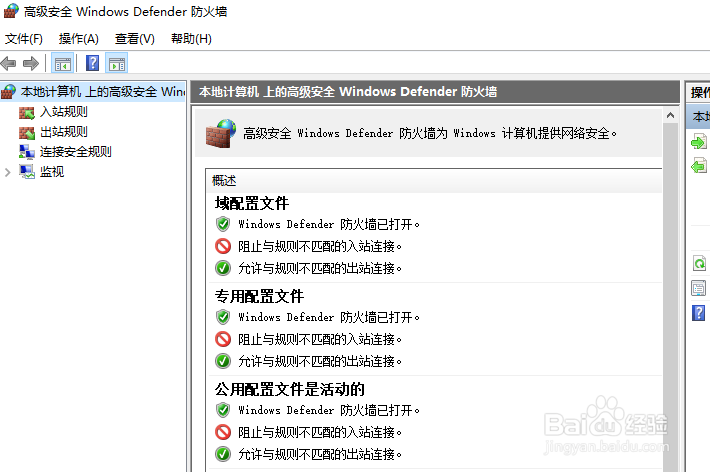Viewport: 710px width, 472px height.
Task: Click public profile blocked inbound icon
Action: click(x=223, y=432)
